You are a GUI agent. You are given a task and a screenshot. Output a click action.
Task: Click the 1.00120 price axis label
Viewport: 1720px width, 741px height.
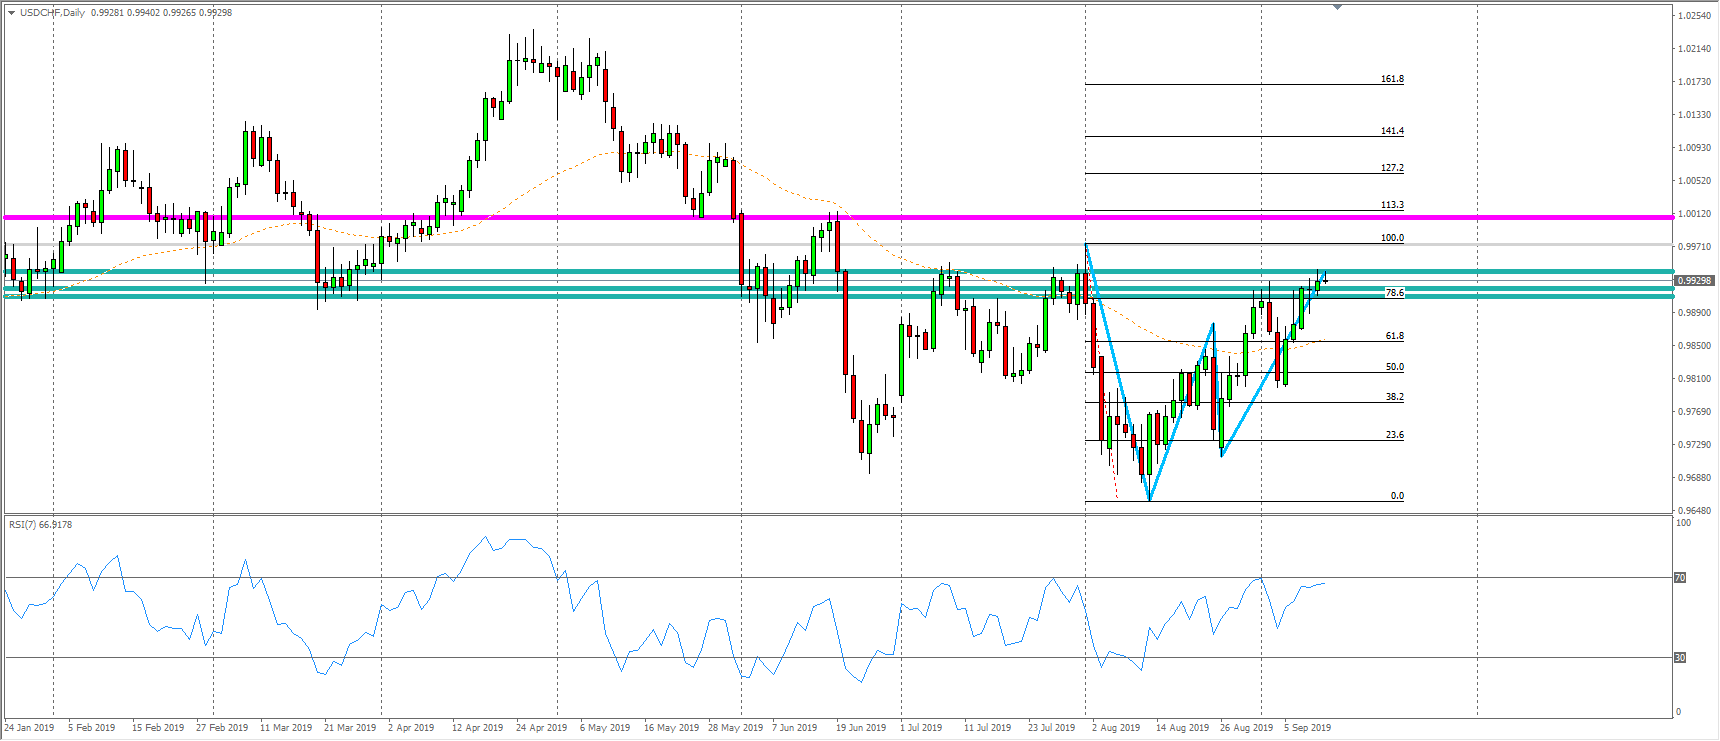coord(1694,214)
